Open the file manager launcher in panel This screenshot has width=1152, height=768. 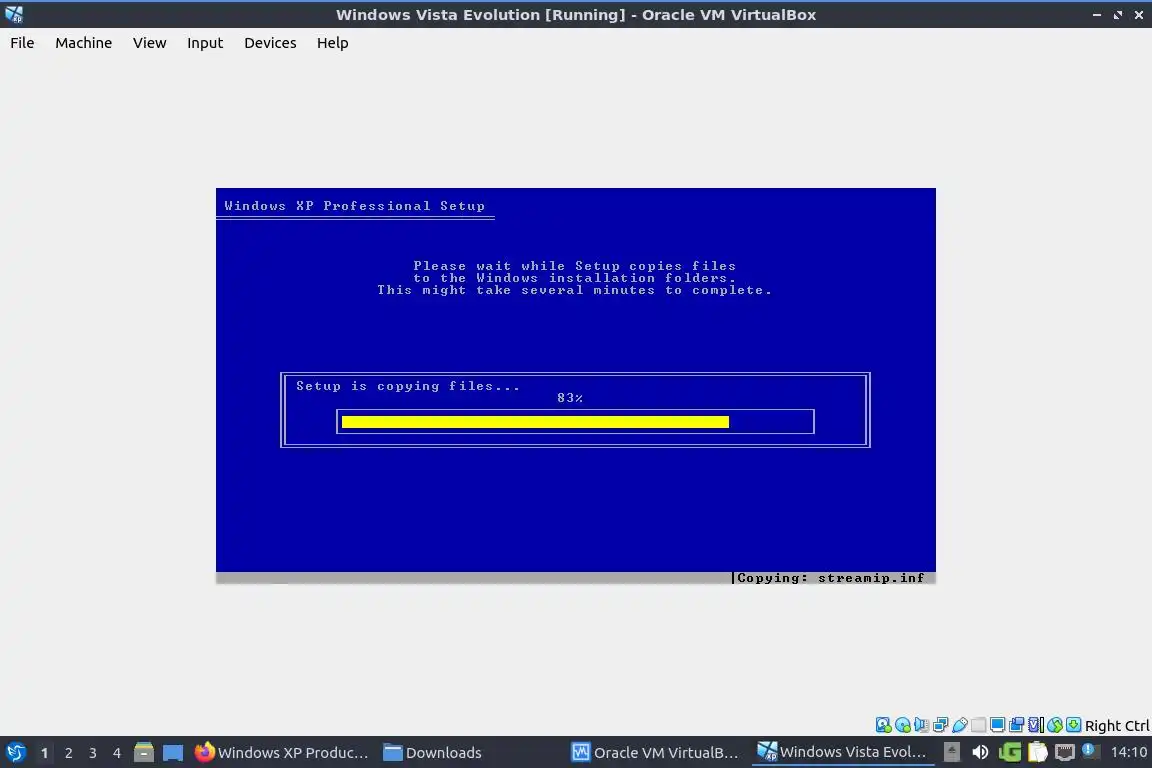pyautogui.click(x=144, y=753)
